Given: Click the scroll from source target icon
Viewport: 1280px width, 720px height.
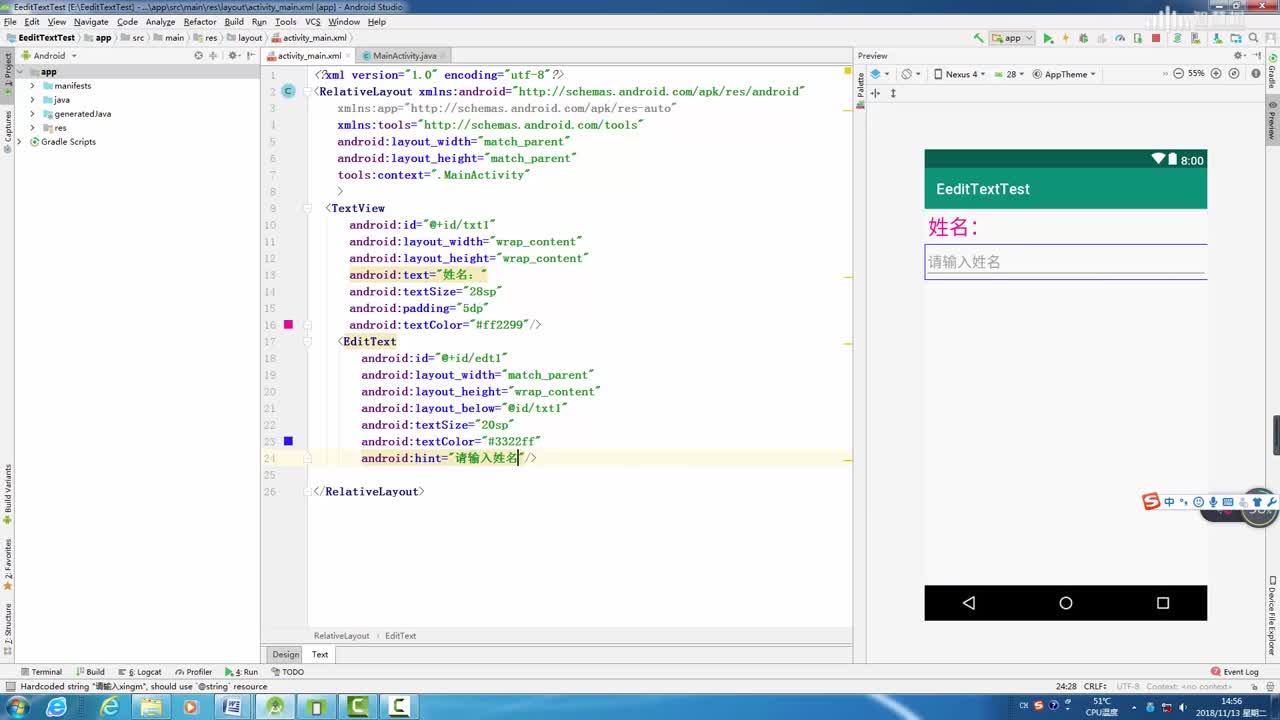Looking at the screenshot, I should tap(198, 55).
